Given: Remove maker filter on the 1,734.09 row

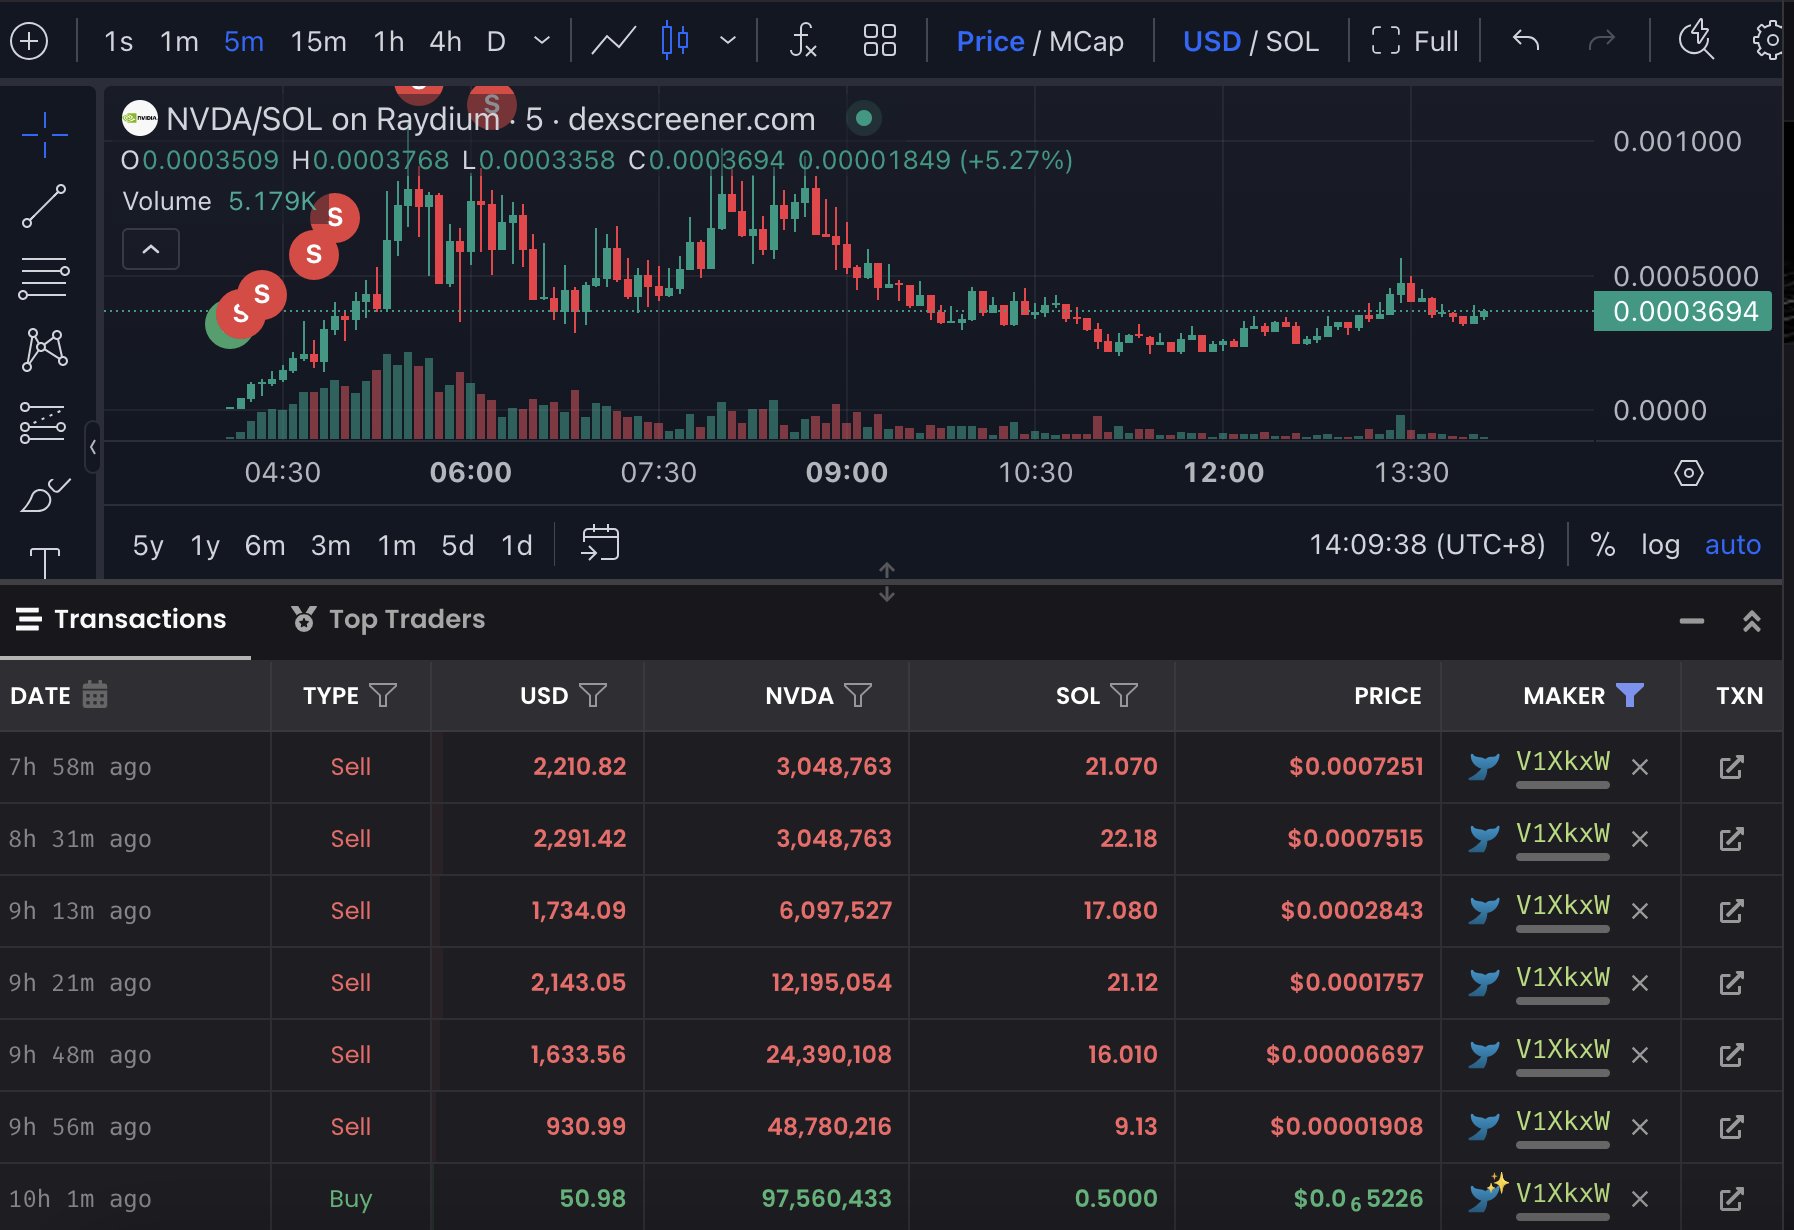Looking at the screenshot, I should tap(1640, 911).
